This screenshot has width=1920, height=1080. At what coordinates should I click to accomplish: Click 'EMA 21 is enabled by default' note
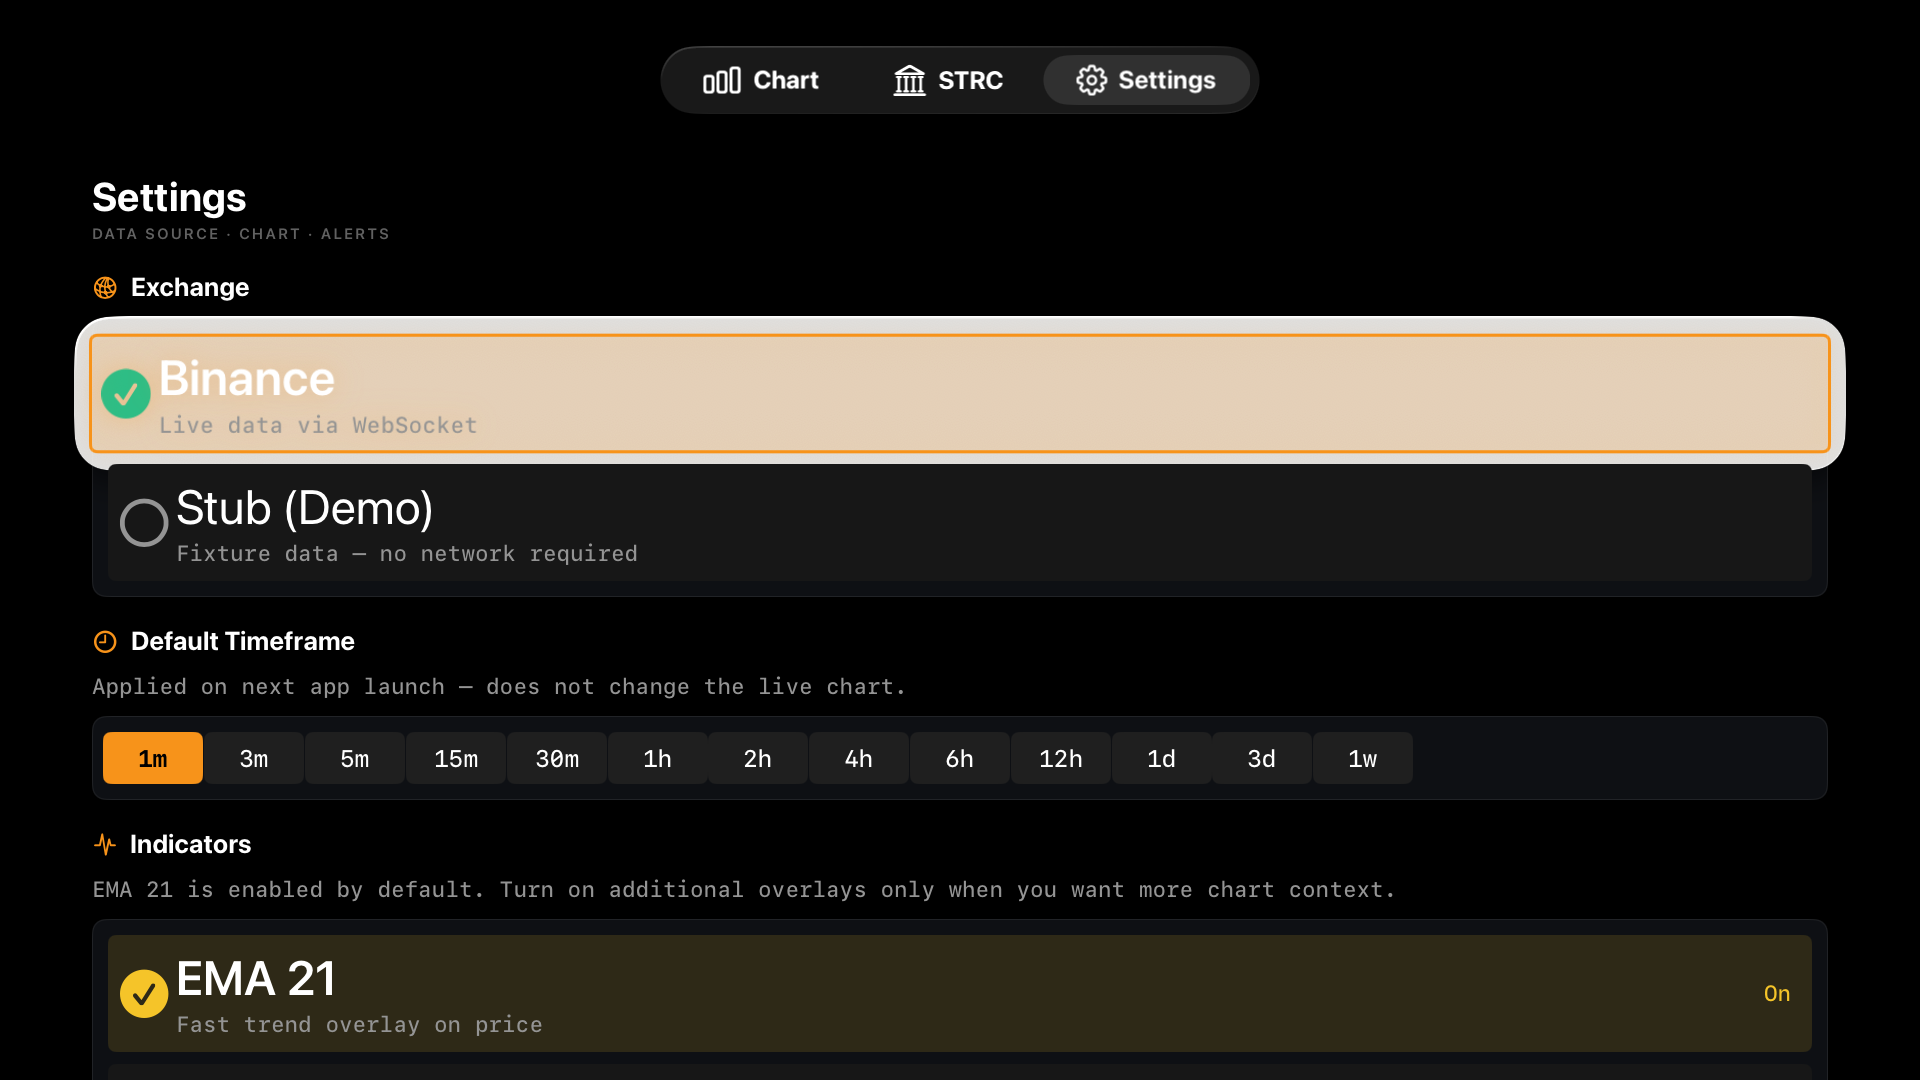tap(744, 890)
